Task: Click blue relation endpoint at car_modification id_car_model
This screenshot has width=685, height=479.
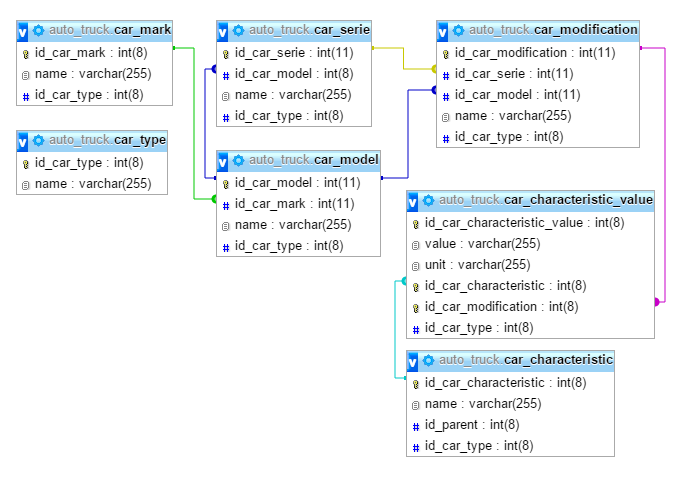Action: 434,90
